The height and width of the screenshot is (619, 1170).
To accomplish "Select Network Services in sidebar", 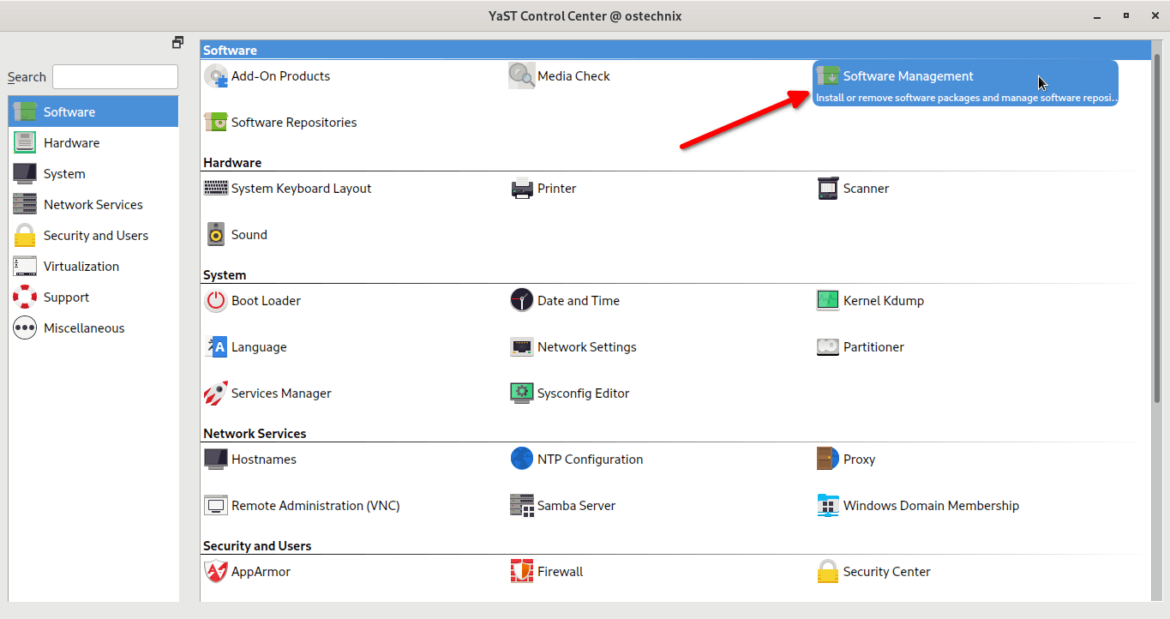I will (x=93, y=204).
